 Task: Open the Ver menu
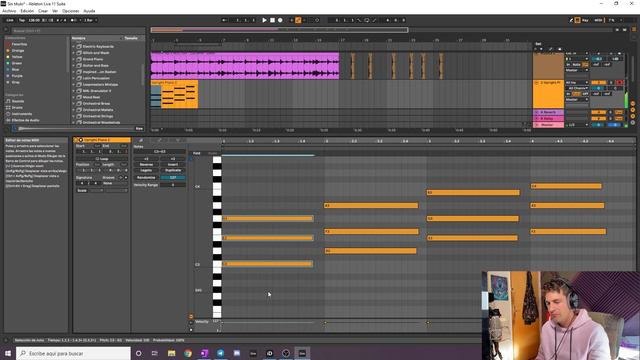(x=55, y=11)
